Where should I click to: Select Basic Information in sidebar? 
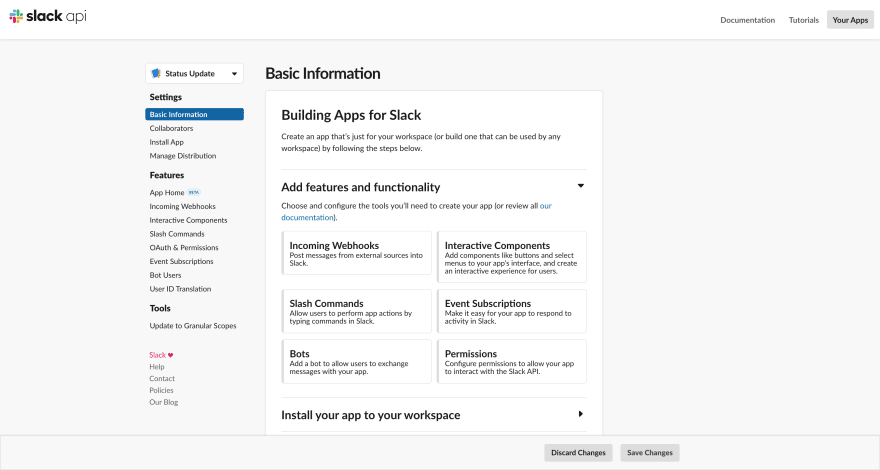(194, 115)
